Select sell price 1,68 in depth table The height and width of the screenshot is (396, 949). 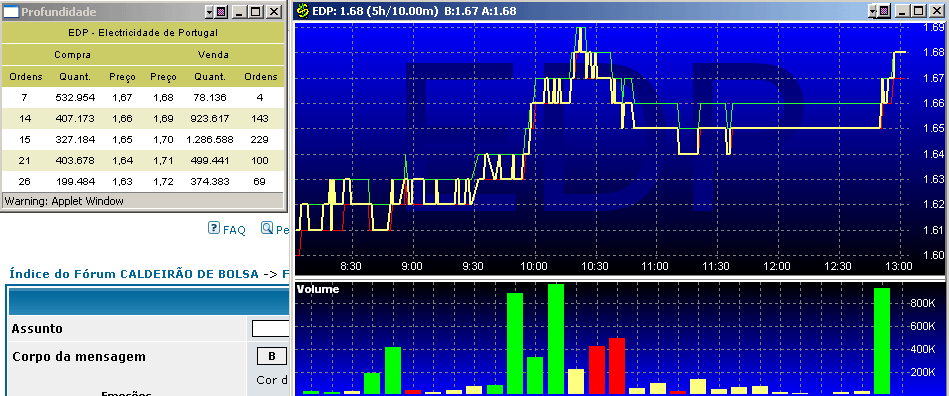163,97
